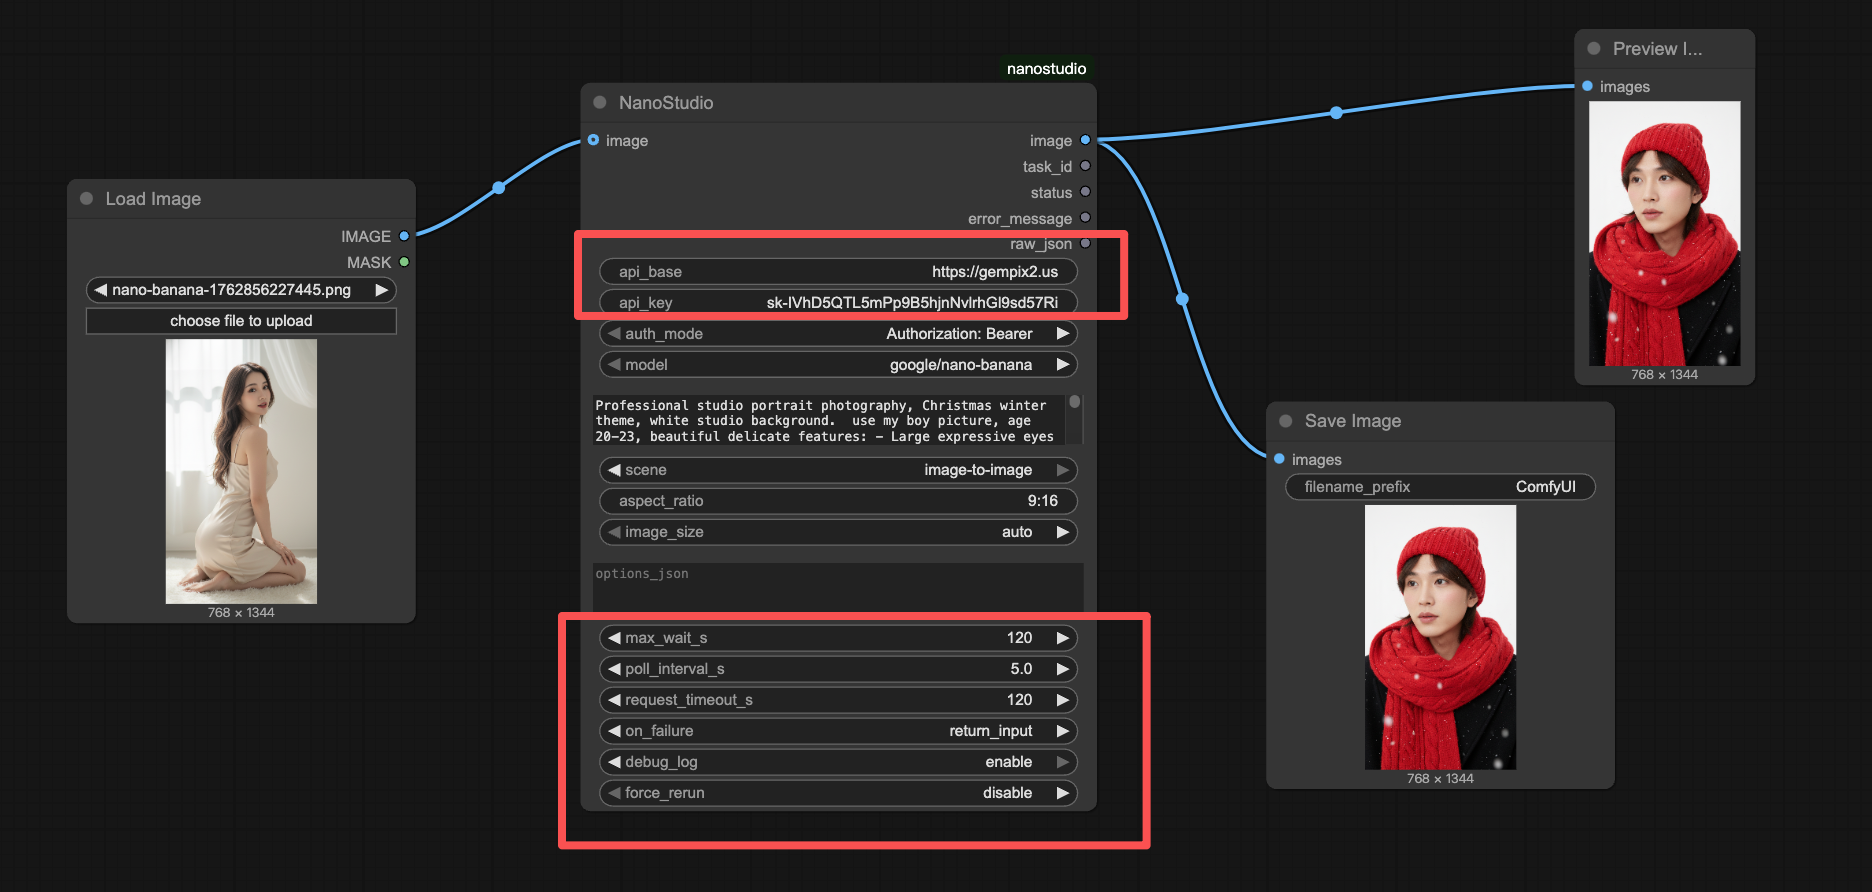Click the link midpoint dot leading to Preview Image
The image size is (1872, 892).
pos(1336,113)
